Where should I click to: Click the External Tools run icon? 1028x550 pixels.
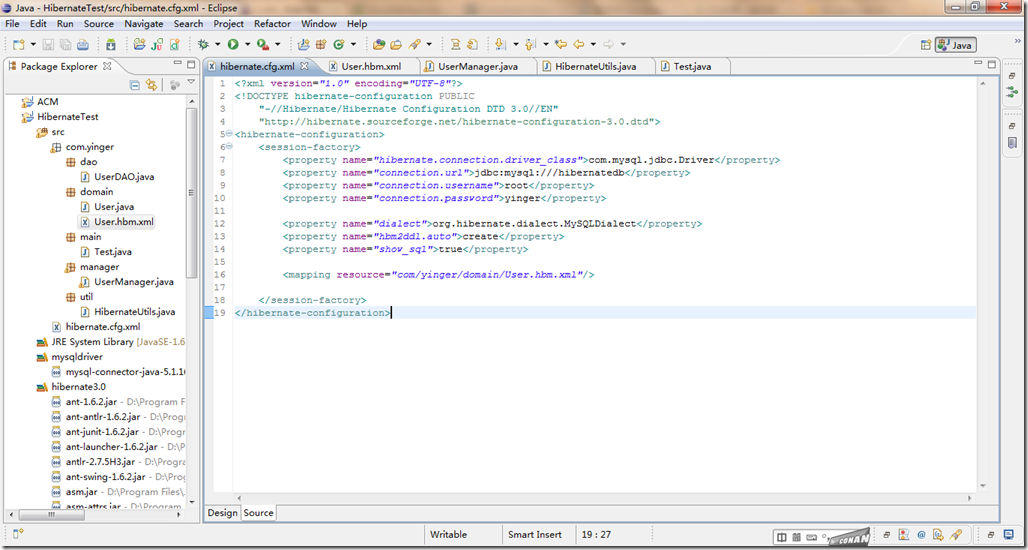[262, 44]
